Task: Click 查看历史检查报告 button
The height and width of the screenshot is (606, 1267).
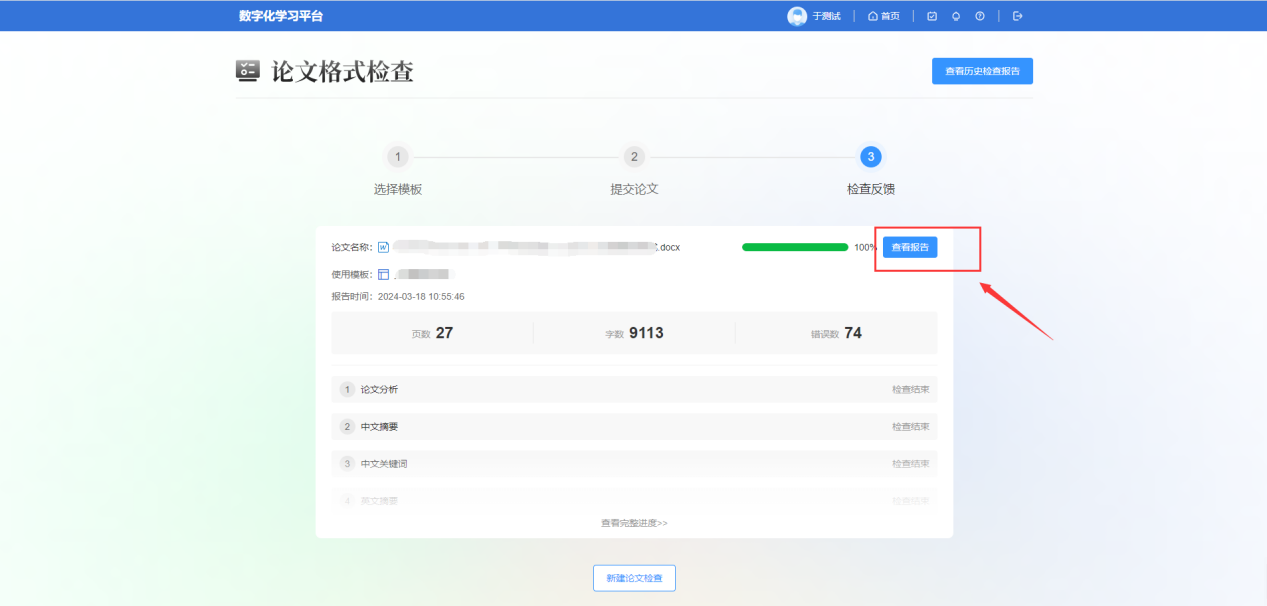Action: coord(982,71)
